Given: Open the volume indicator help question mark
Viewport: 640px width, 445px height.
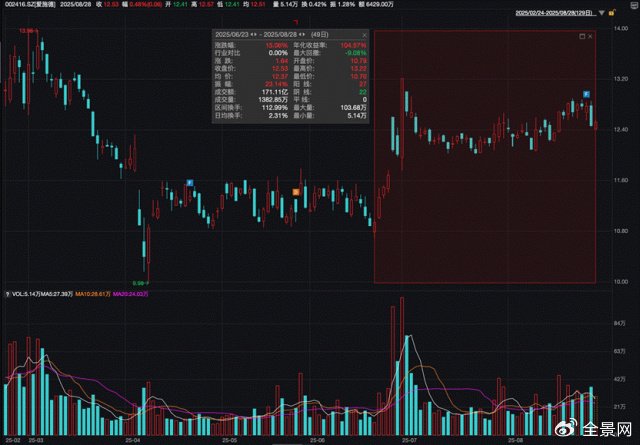Looking at the screenshot, I should tap(7, 294).
